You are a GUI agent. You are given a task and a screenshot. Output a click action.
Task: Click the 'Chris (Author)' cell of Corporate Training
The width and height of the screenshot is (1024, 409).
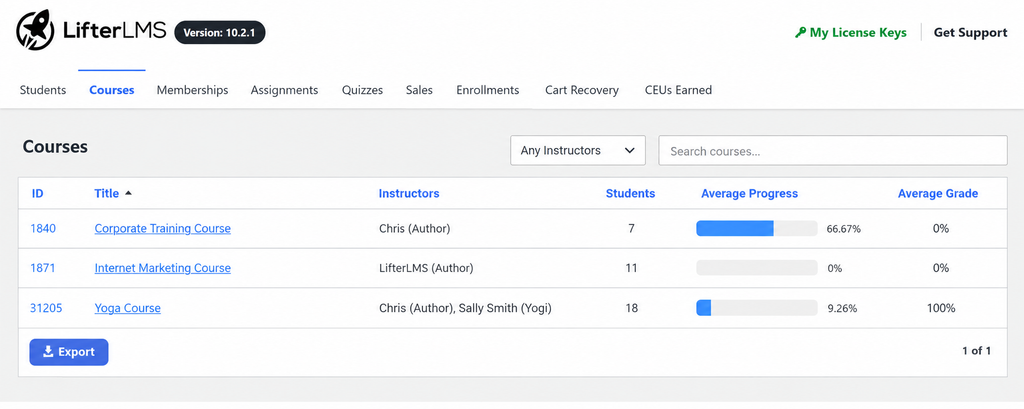(415, 229)
